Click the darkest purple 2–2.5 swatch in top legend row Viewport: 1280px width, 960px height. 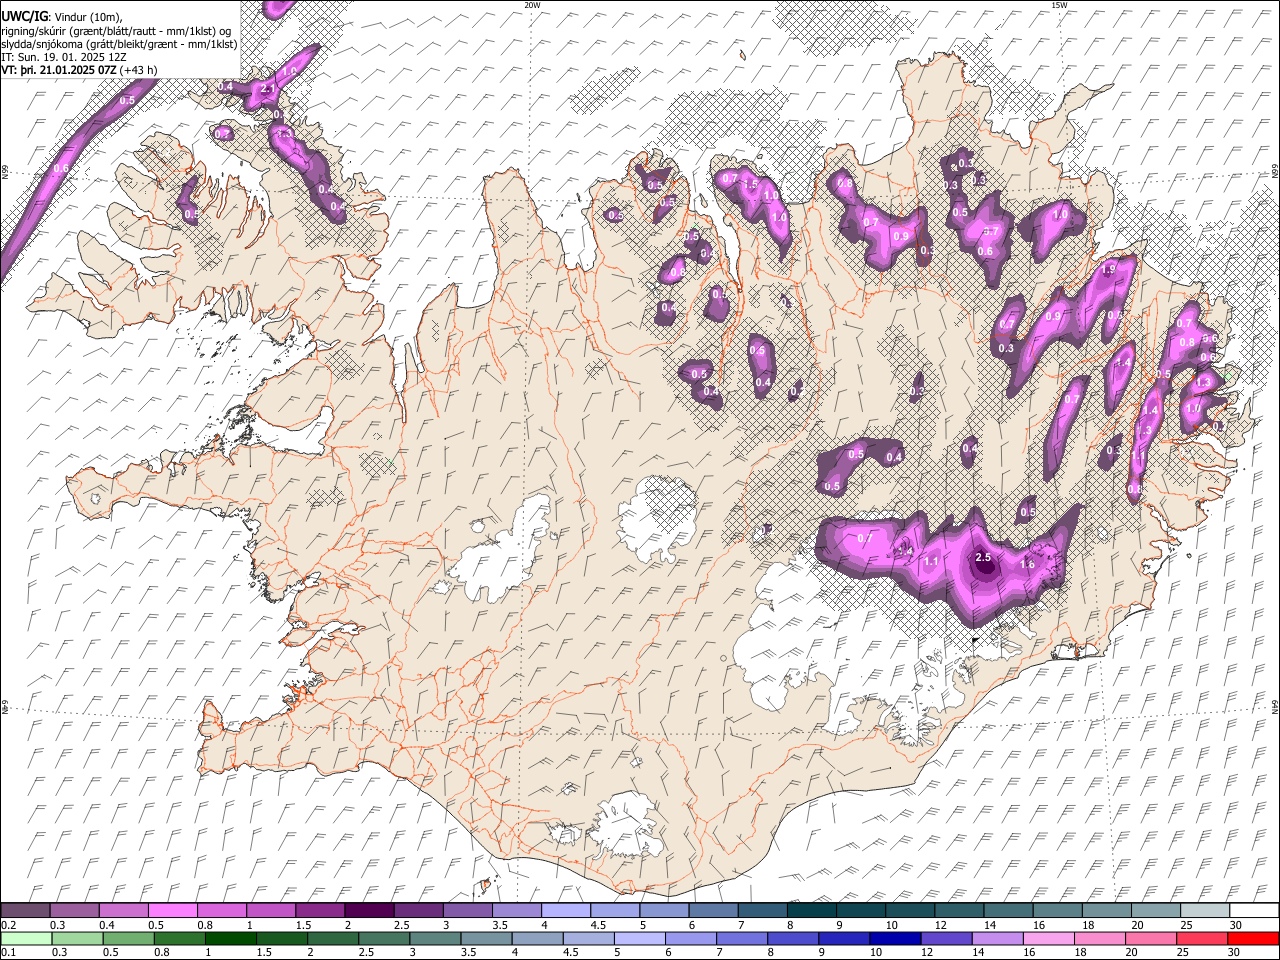368,911
